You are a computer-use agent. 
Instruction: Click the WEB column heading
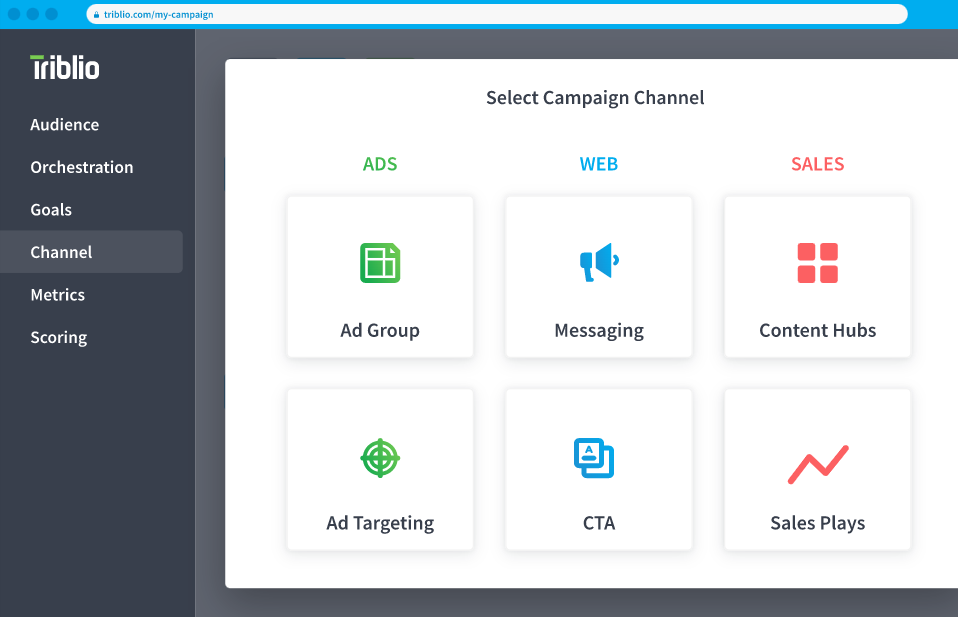coord(599,164)
